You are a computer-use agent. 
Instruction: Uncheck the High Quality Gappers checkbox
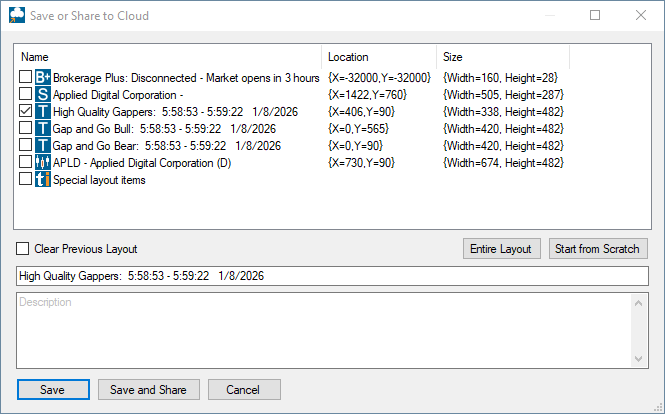click(25, 111)
